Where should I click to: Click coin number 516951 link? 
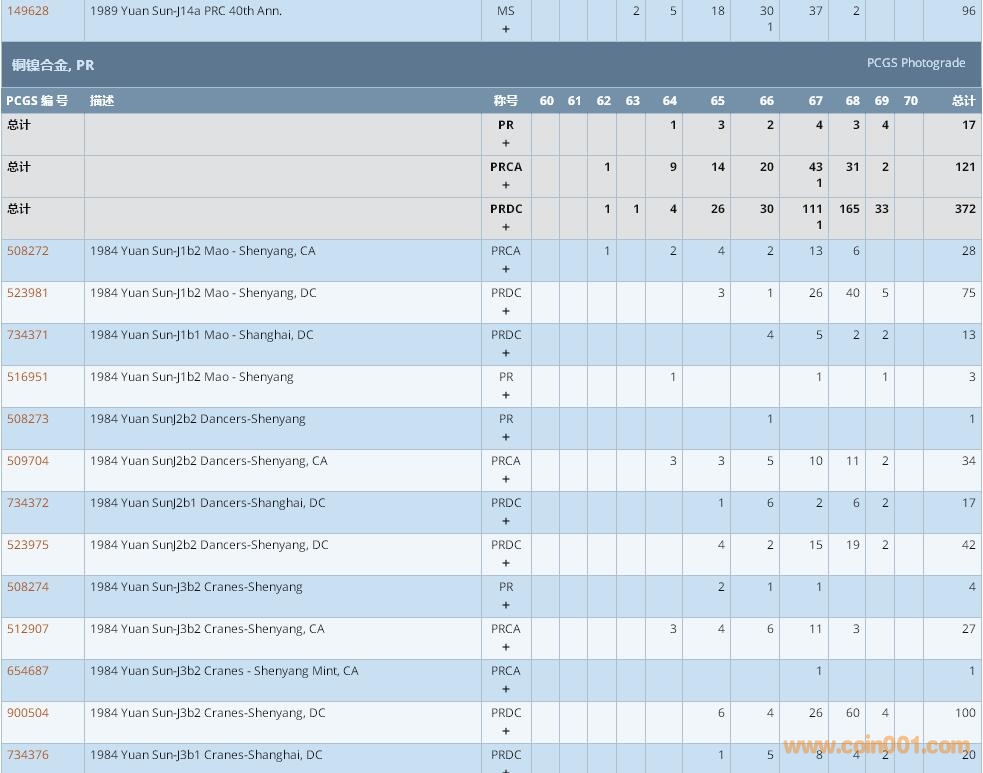point(27,377)
